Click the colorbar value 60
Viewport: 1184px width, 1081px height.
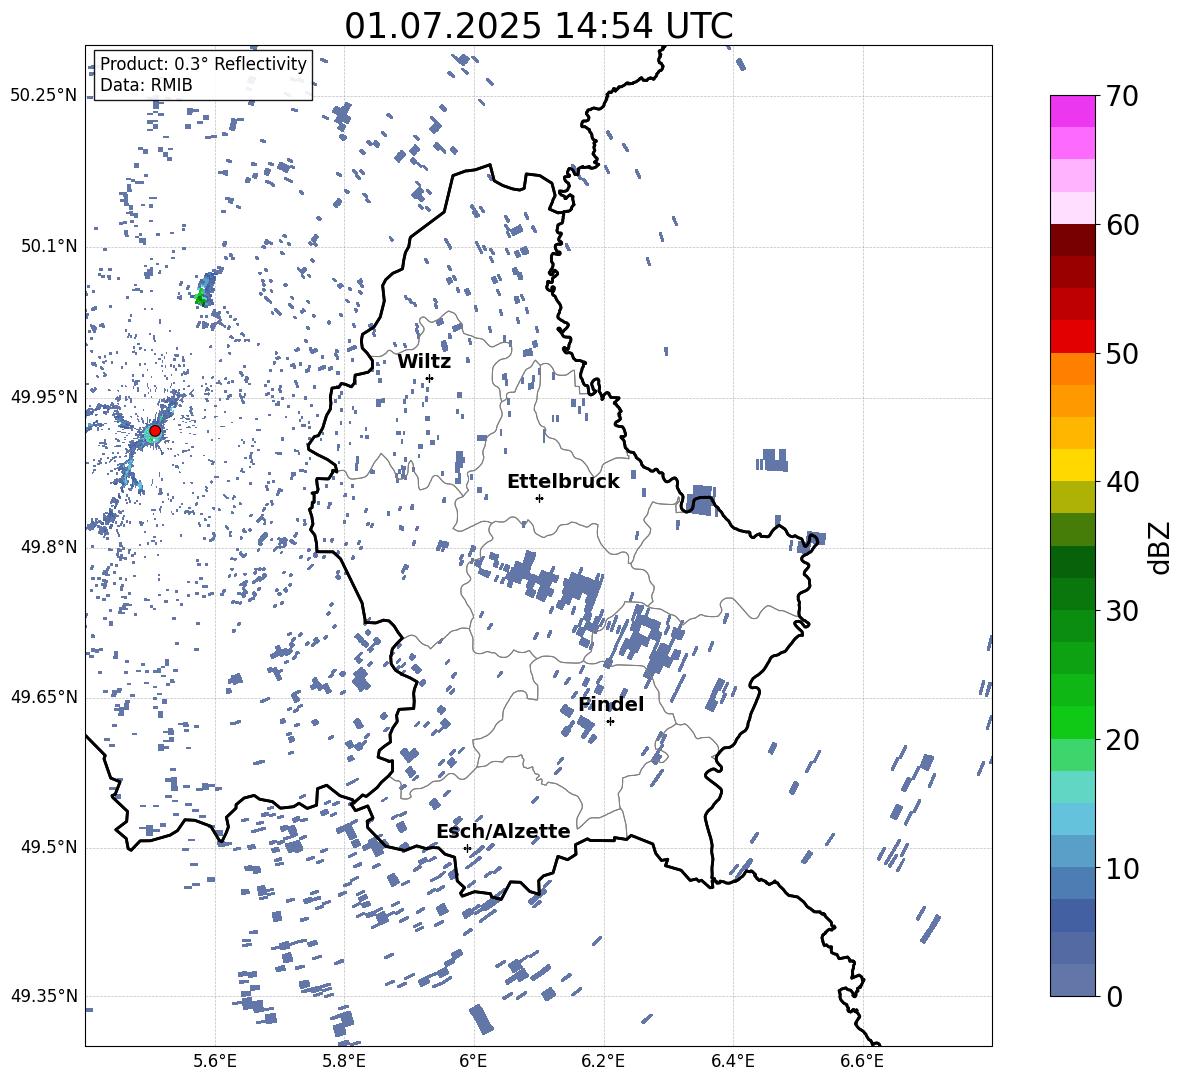[x=1122, y=225]
